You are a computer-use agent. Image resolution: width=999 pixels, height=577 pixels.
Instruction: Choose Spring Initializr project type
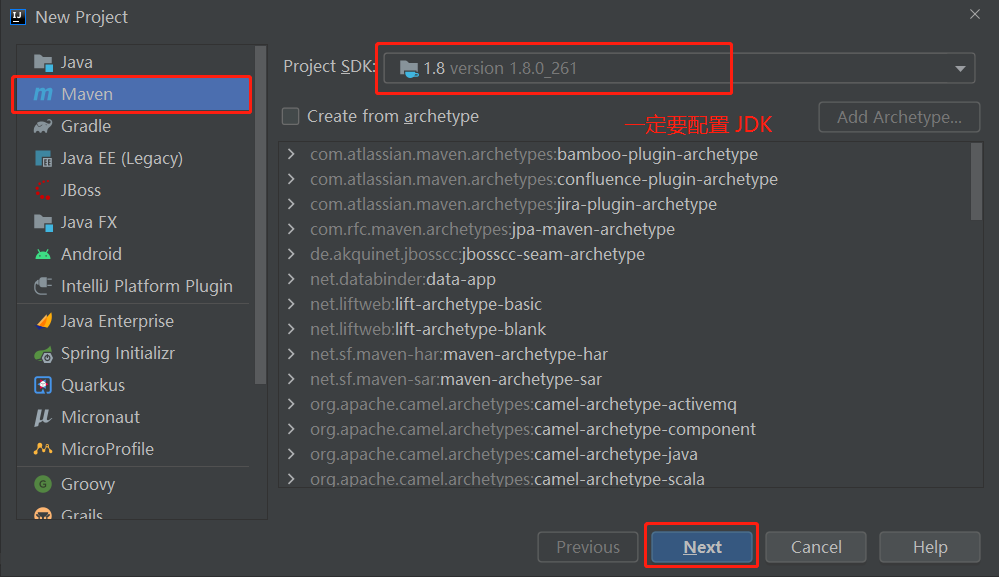click(133, 353)
